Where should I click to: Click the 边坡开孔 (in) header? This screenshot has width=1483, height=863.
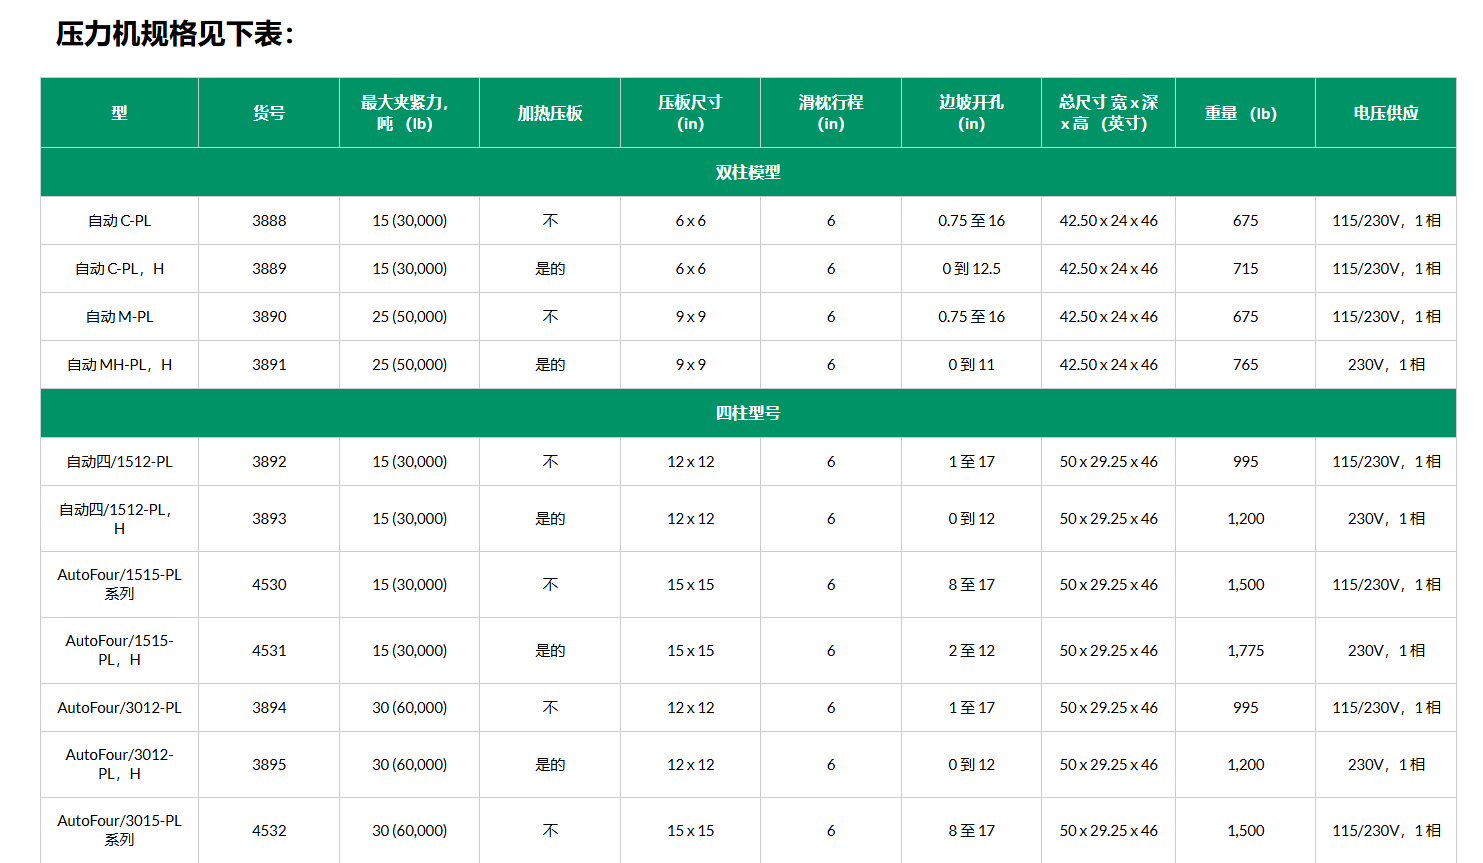tap(971, 113)
